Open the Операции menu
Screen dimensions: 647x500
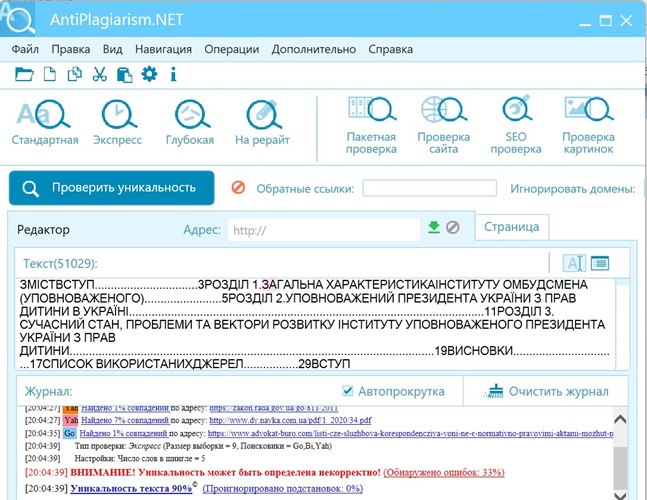(231, 49)
